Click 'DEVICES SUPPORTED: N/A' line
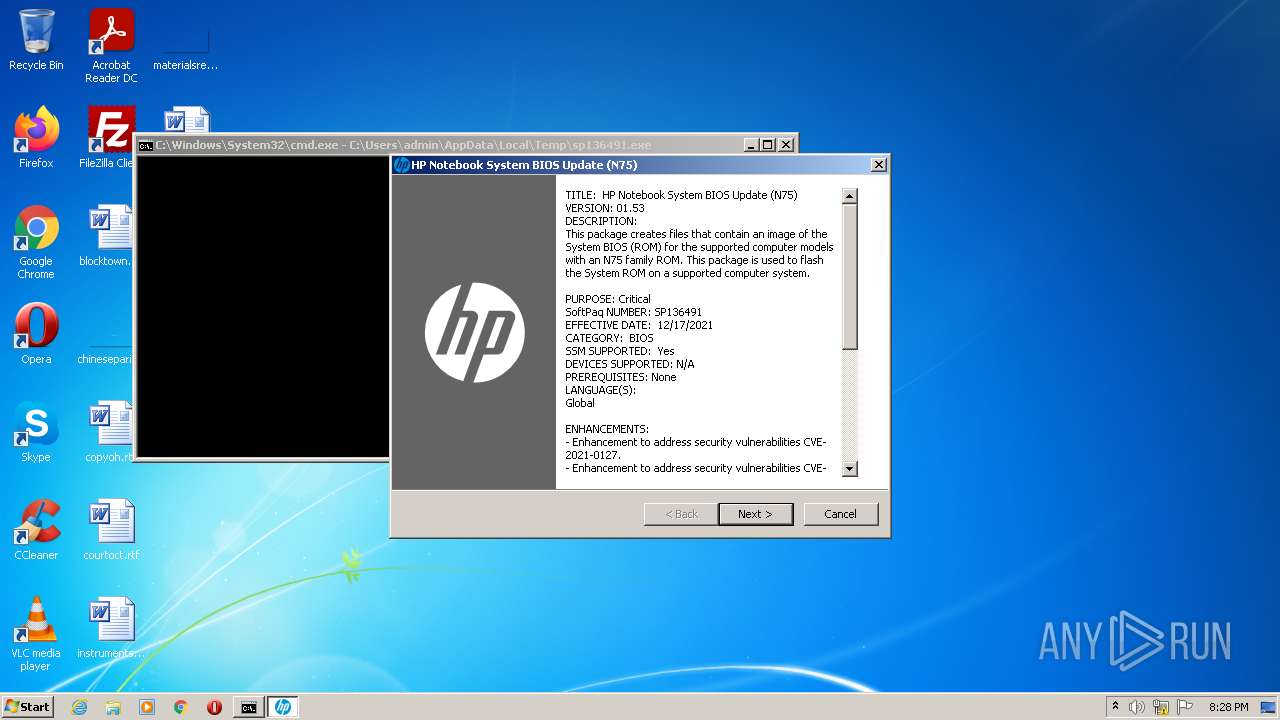1280x720 pixels. 630,364
